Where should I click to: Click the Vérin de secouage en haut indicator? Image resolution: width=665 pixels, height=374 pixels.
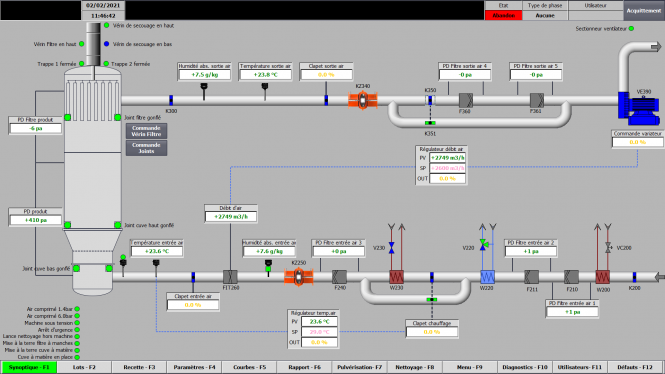click(x=106, y=25)
